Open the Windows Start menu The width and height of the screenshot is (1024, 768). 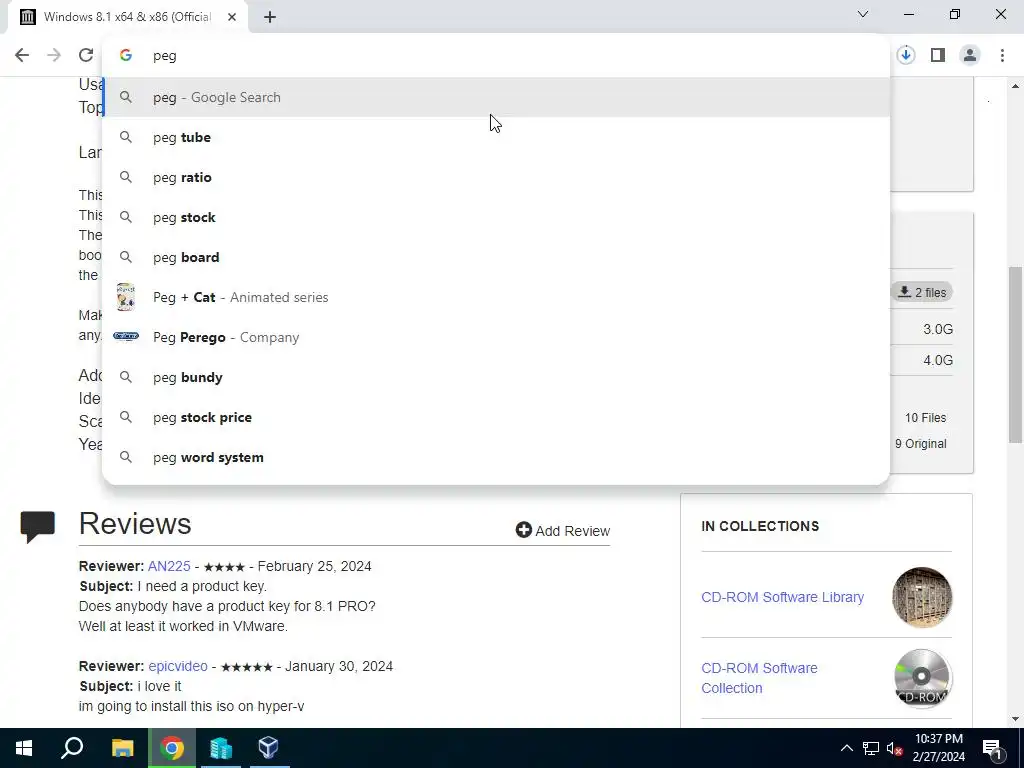point(24,748)
